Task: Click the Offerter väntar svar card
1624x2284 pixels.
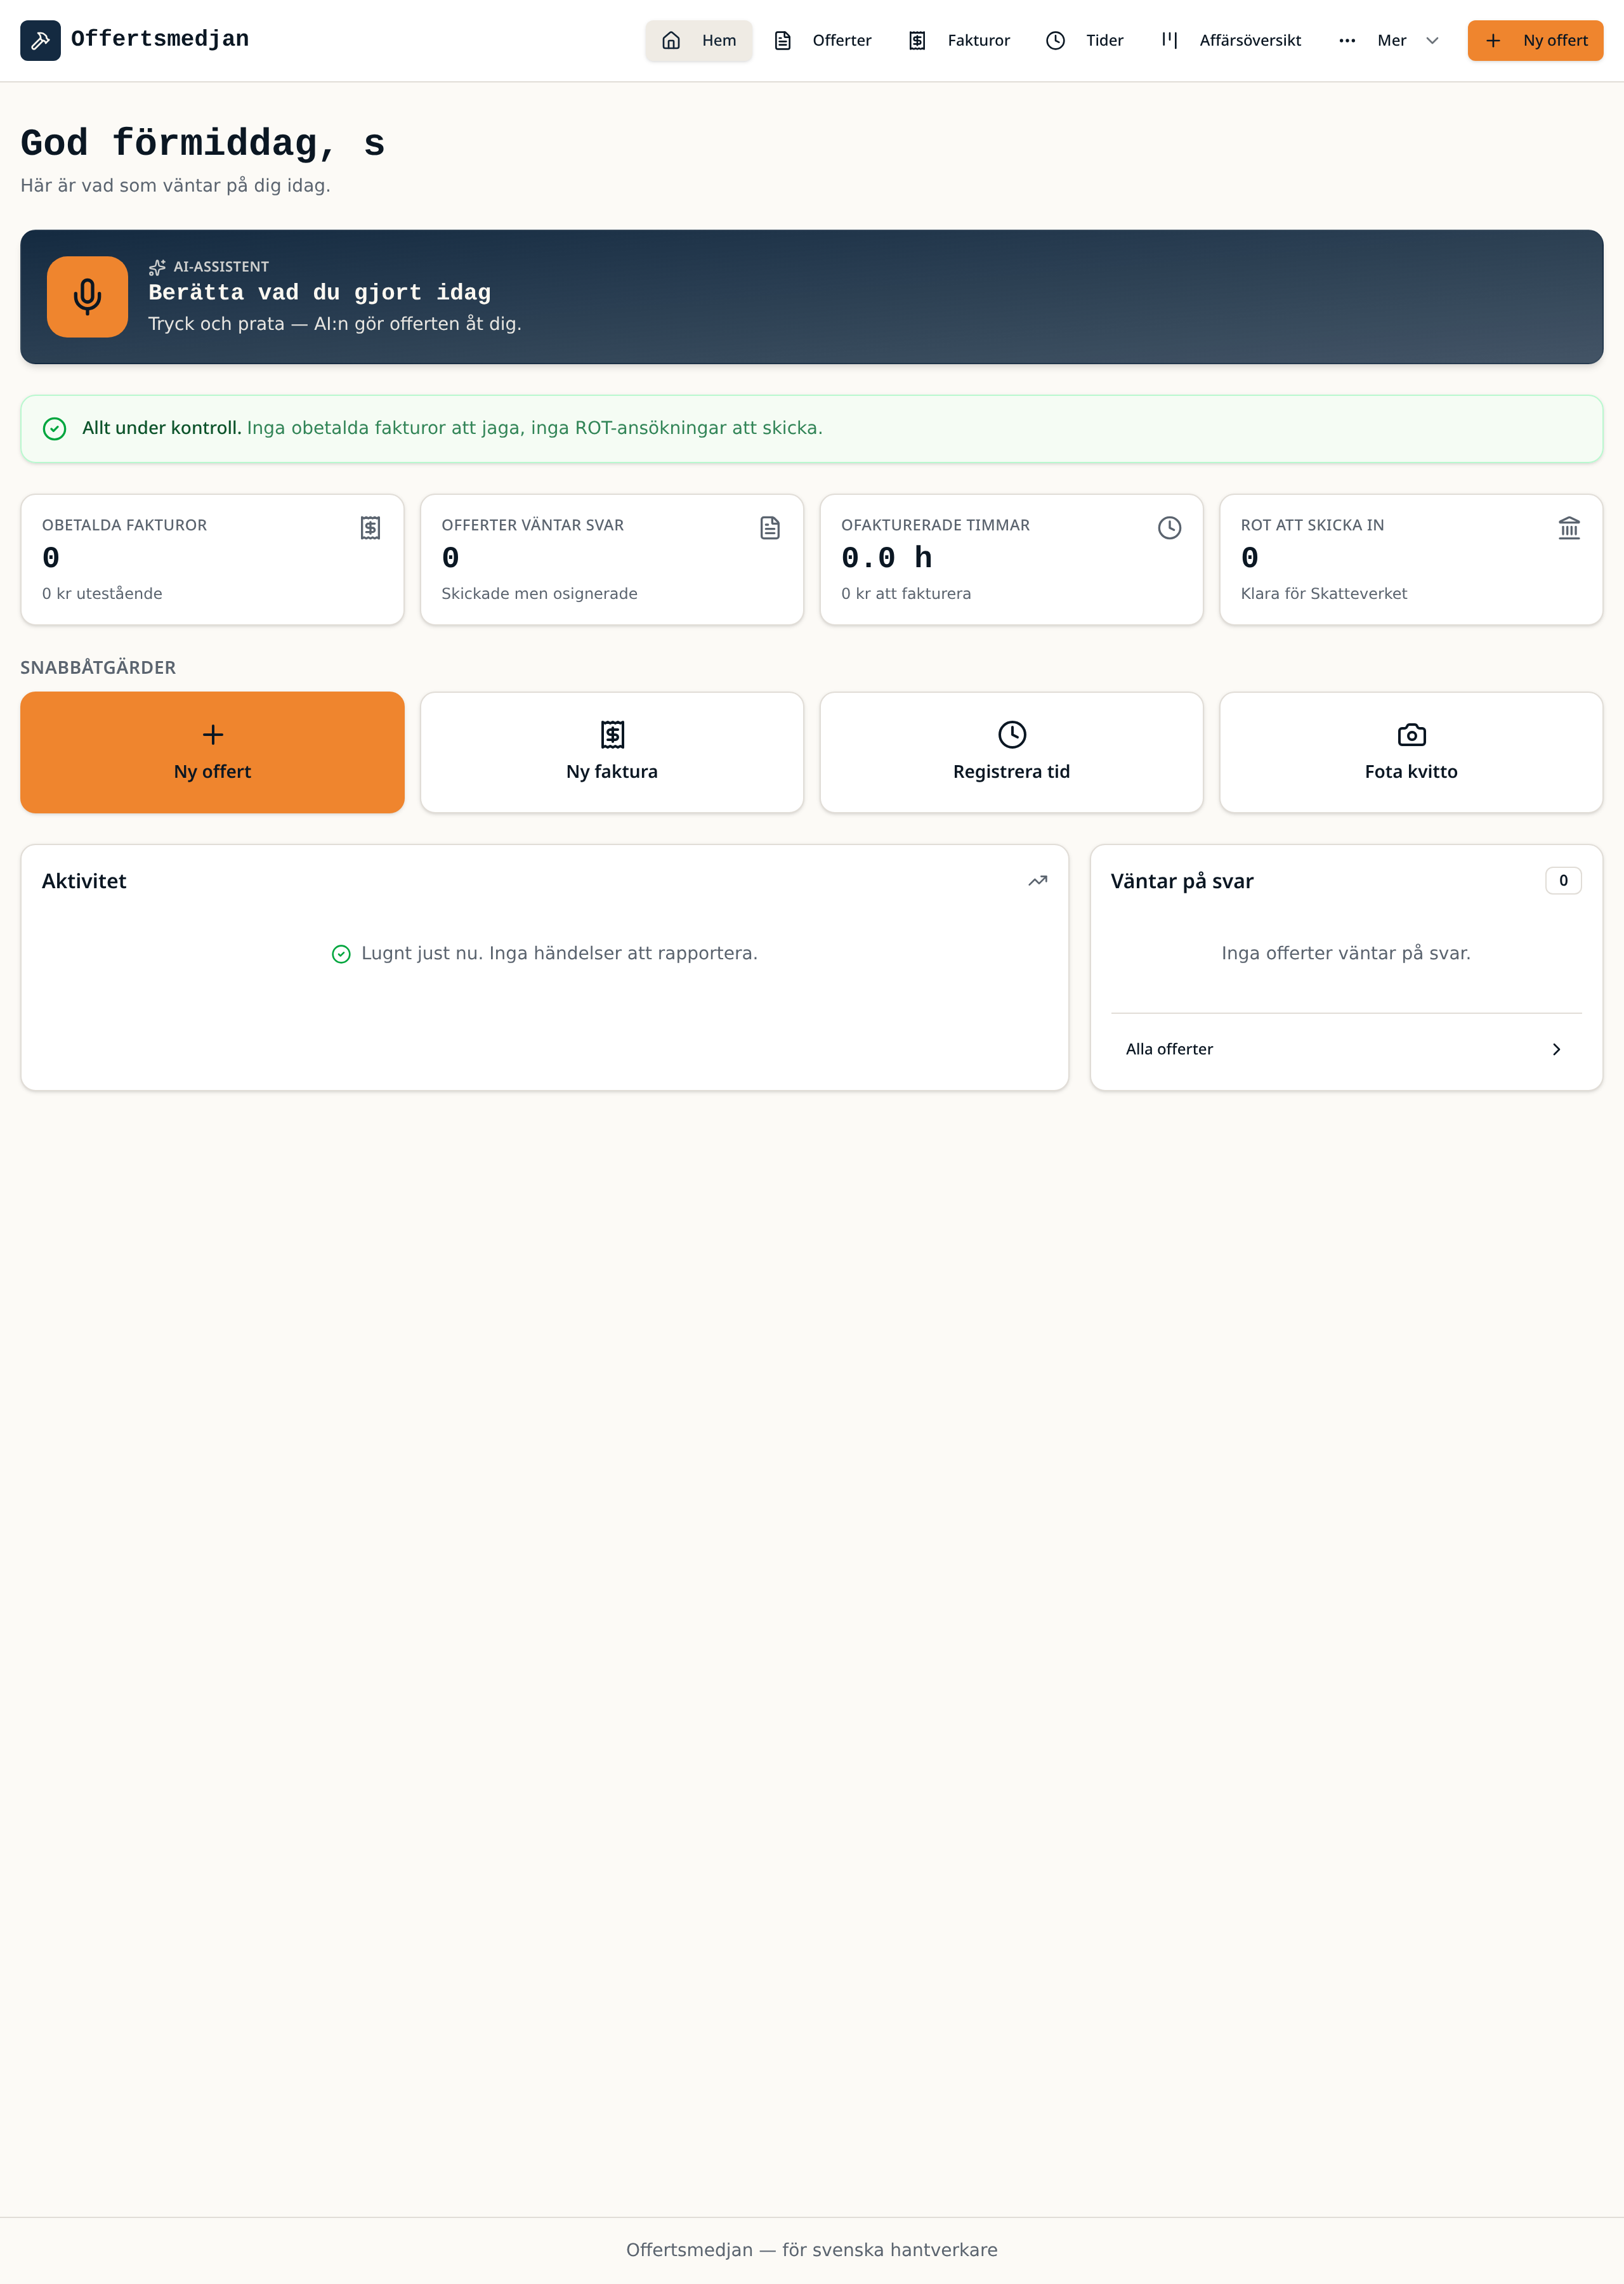Action: click(x=612, y=559)
